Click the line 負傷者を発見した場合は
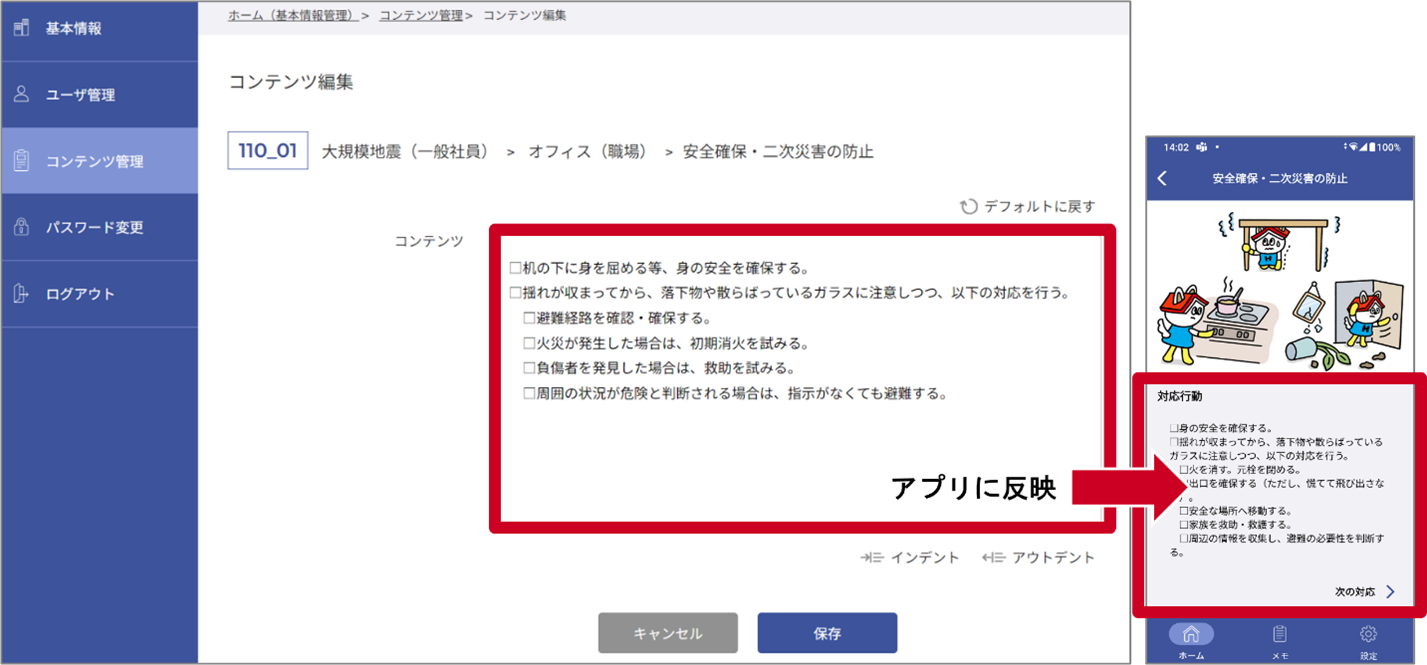 pos(659,368)
